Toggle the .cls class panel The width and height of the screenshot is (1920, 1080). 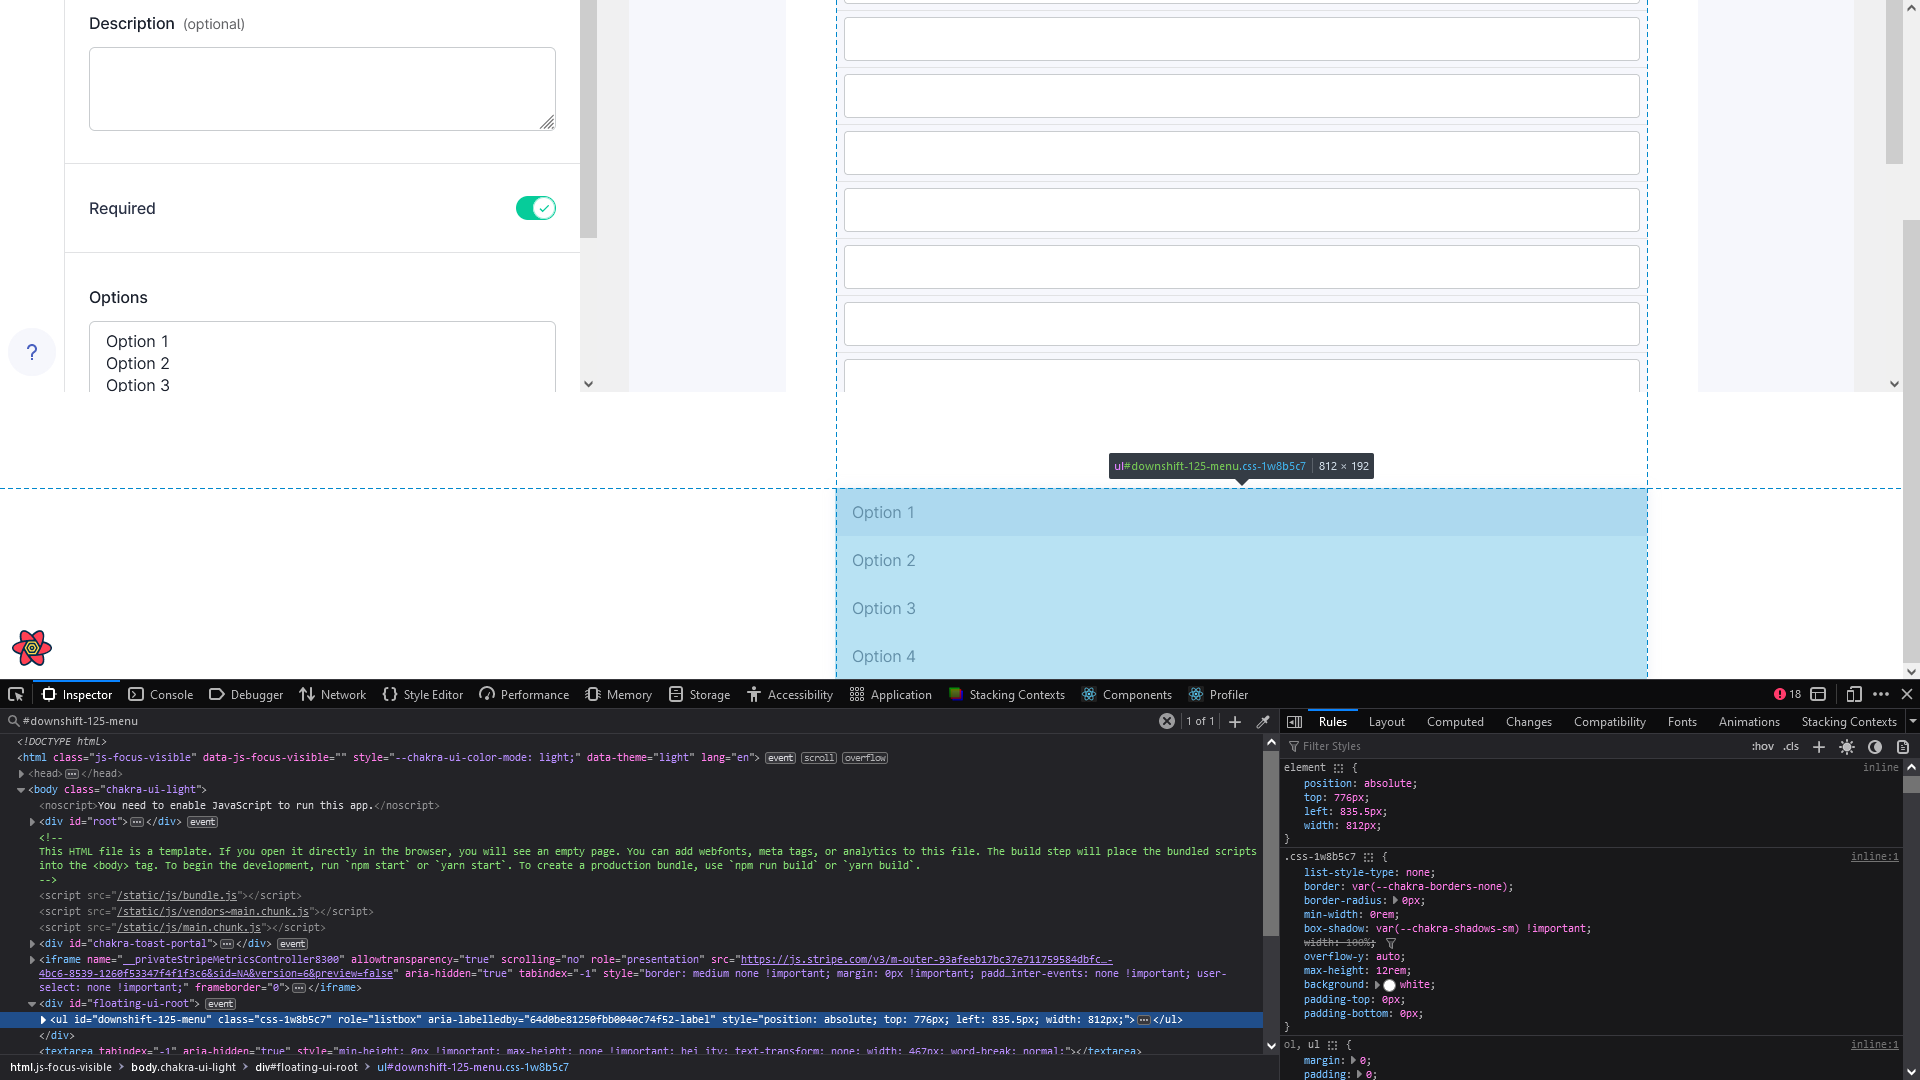tap(1790, 746)
